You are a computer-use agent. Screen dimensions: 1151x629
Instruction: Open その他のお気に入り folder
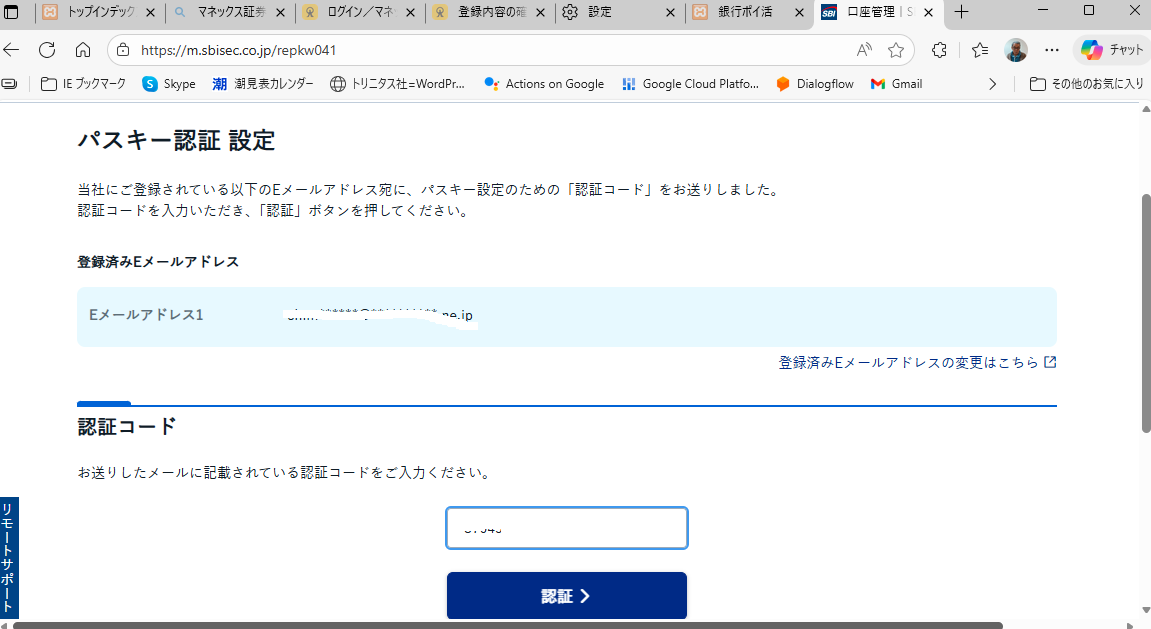tap(1086, 84)
